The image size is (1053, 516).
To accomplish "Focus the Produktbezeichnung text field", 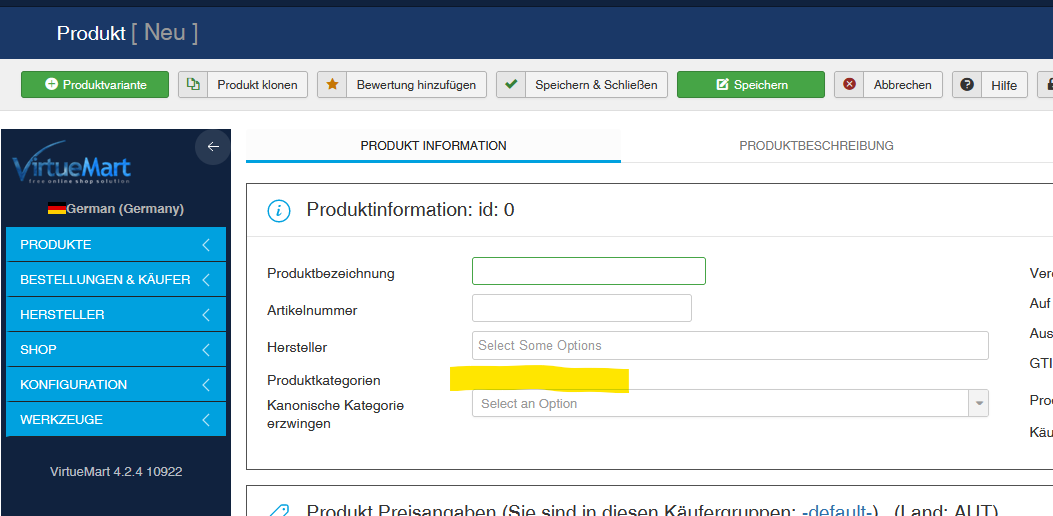I will coord(588,271).
